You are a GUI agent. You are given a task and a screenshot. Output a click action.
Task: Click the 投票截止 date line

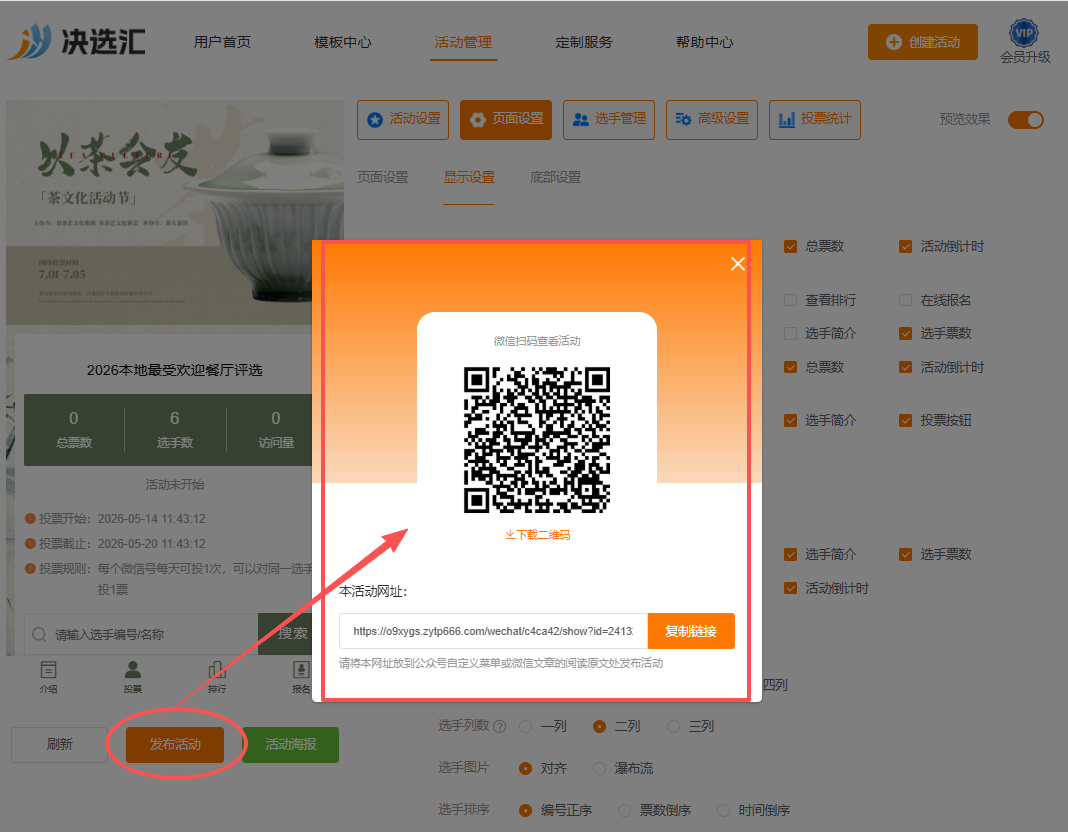coord(115,544)
